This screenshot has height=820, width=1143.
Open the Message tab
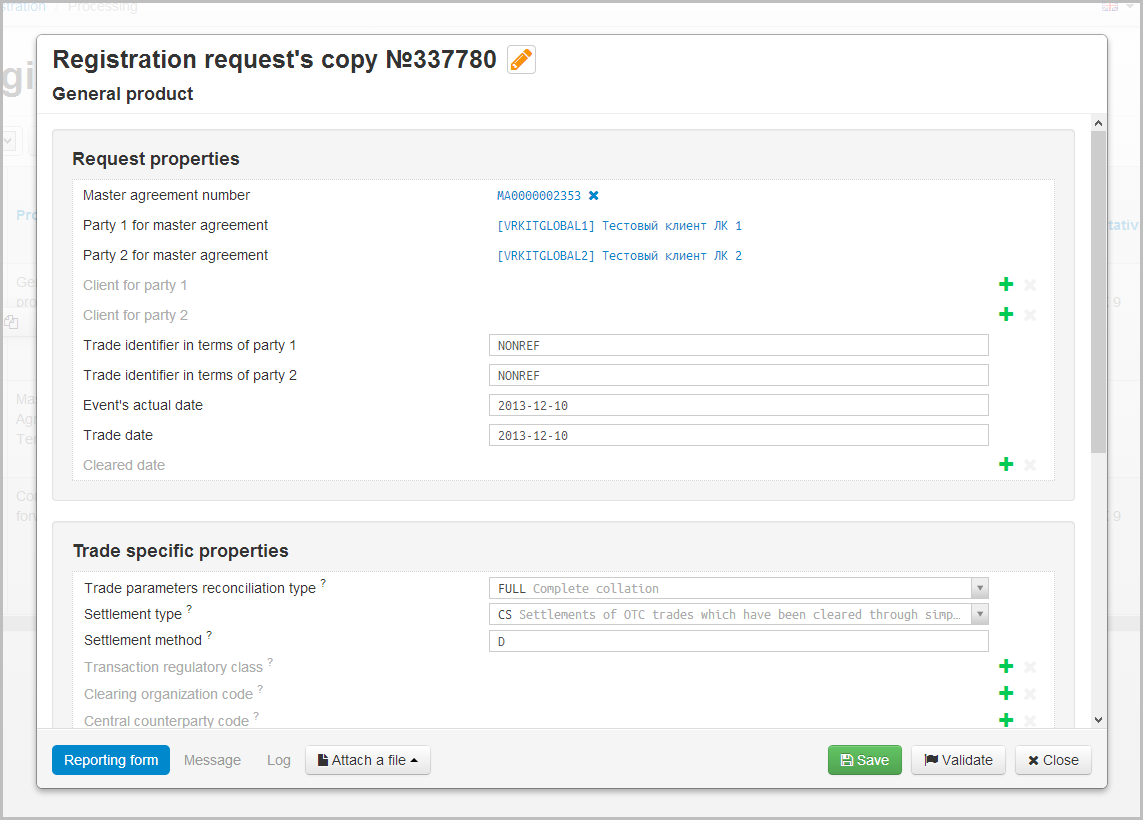click(x=212, y=760)
